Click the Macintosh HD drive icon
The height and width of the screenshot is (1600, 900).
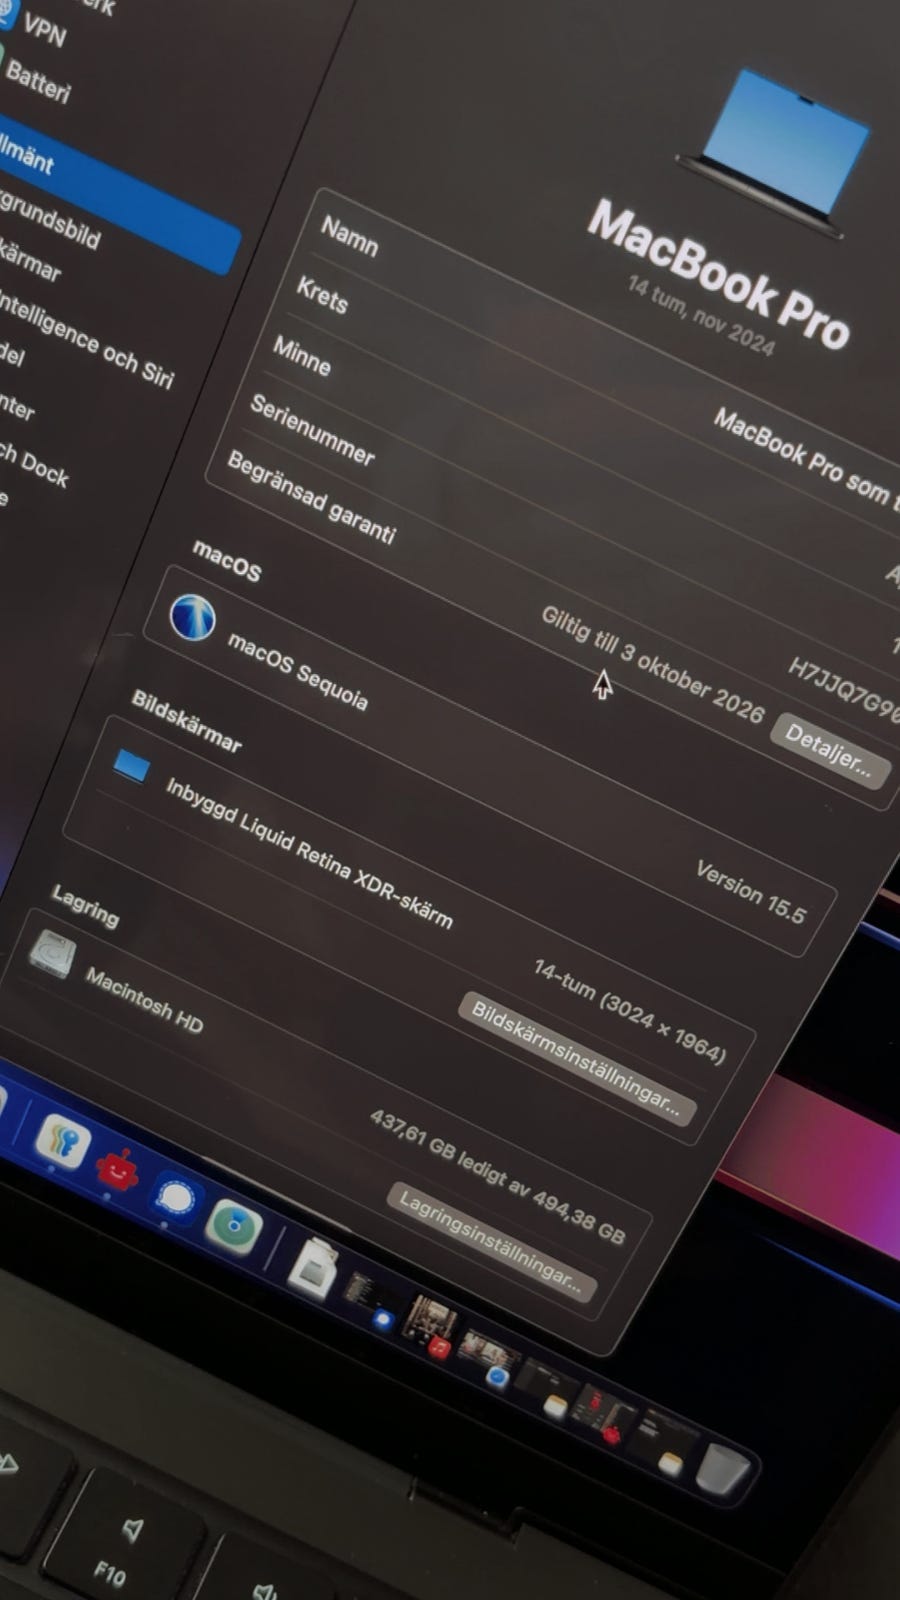[52, 954]
